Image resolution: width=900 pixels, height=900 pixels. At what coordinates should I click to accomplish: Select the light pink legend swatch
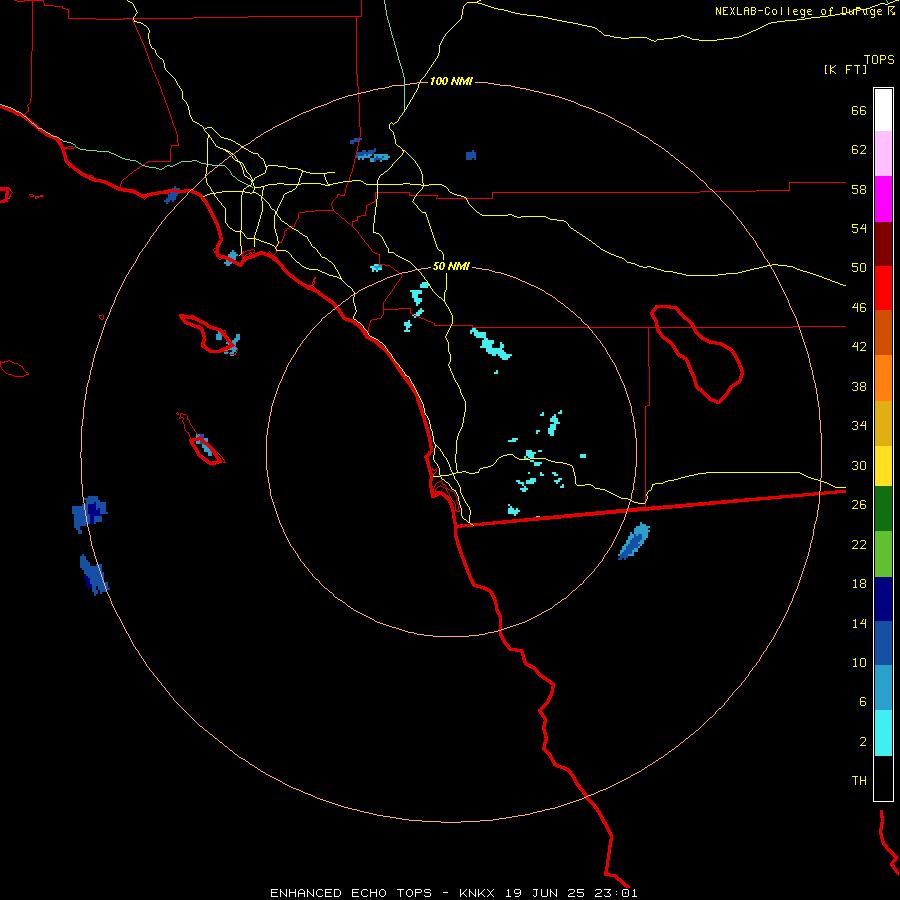[x=883, y=154]
